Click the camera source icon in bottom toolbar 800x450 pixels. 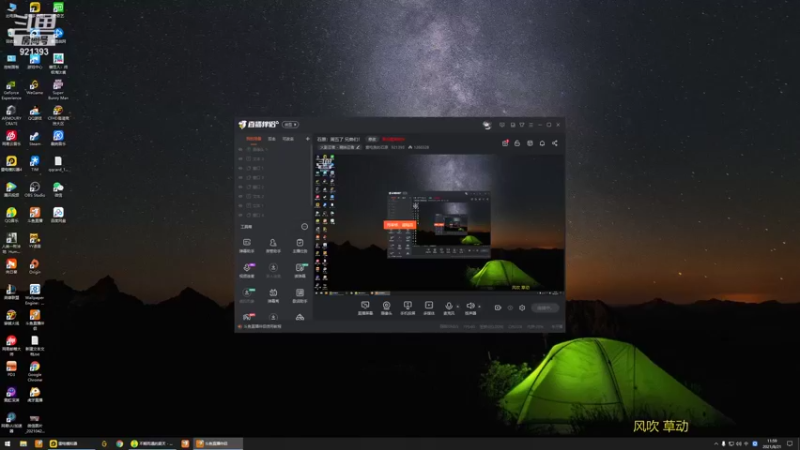[x=386, y=306]
